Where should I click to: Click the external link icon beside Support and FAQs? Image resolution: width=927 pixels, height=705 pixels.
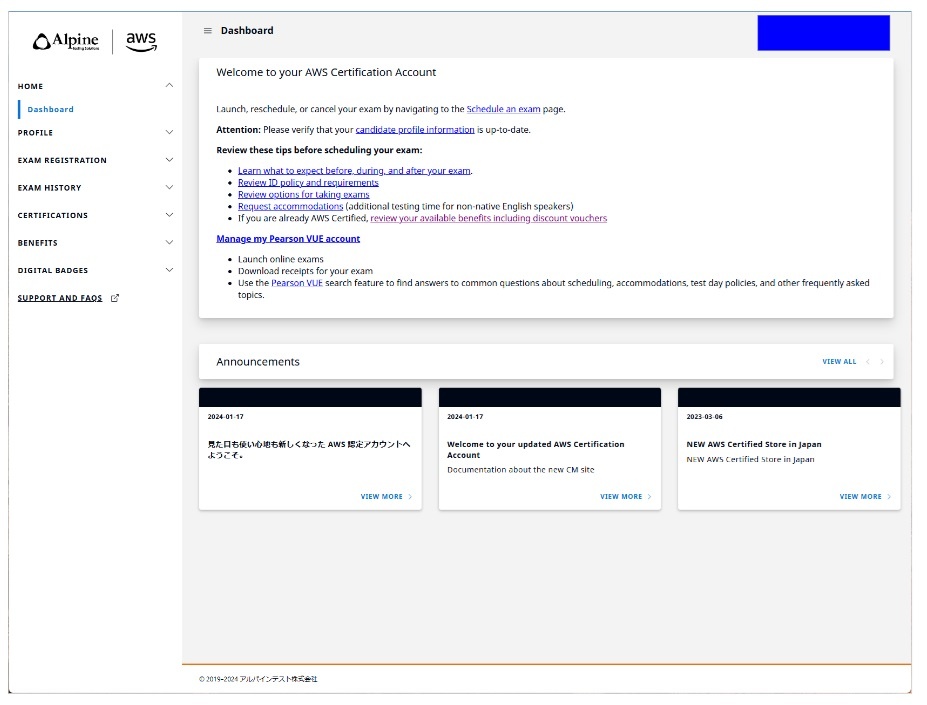[x=115, y=298]
